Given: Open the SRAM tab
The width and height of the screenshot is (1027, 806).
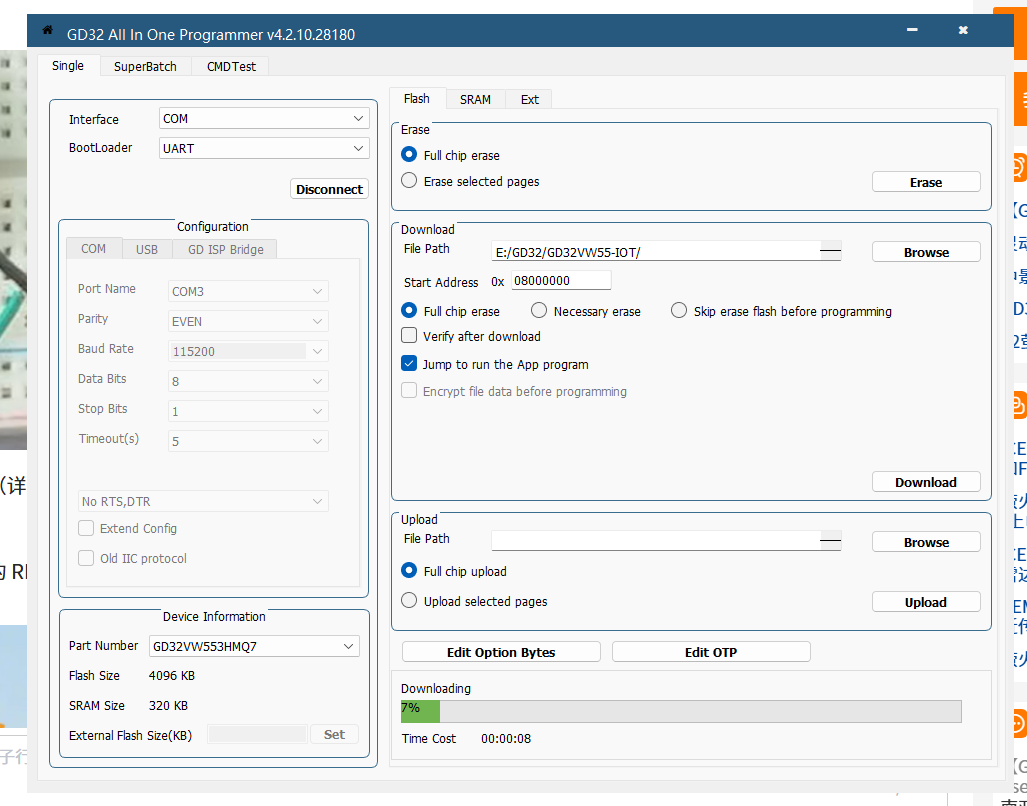Looking at the screenshot, I should 475,99.
